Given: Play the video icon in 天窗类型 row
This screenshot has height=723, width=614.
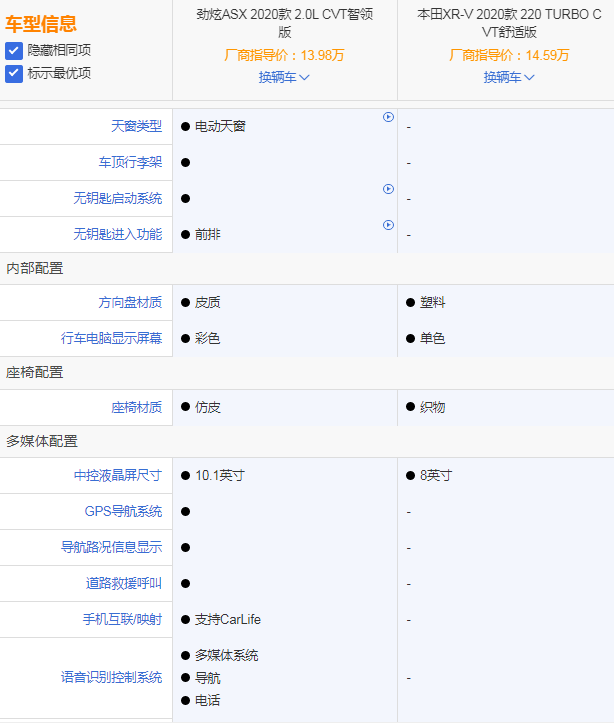Looking at the screenshot, I should tap(388, 117).
